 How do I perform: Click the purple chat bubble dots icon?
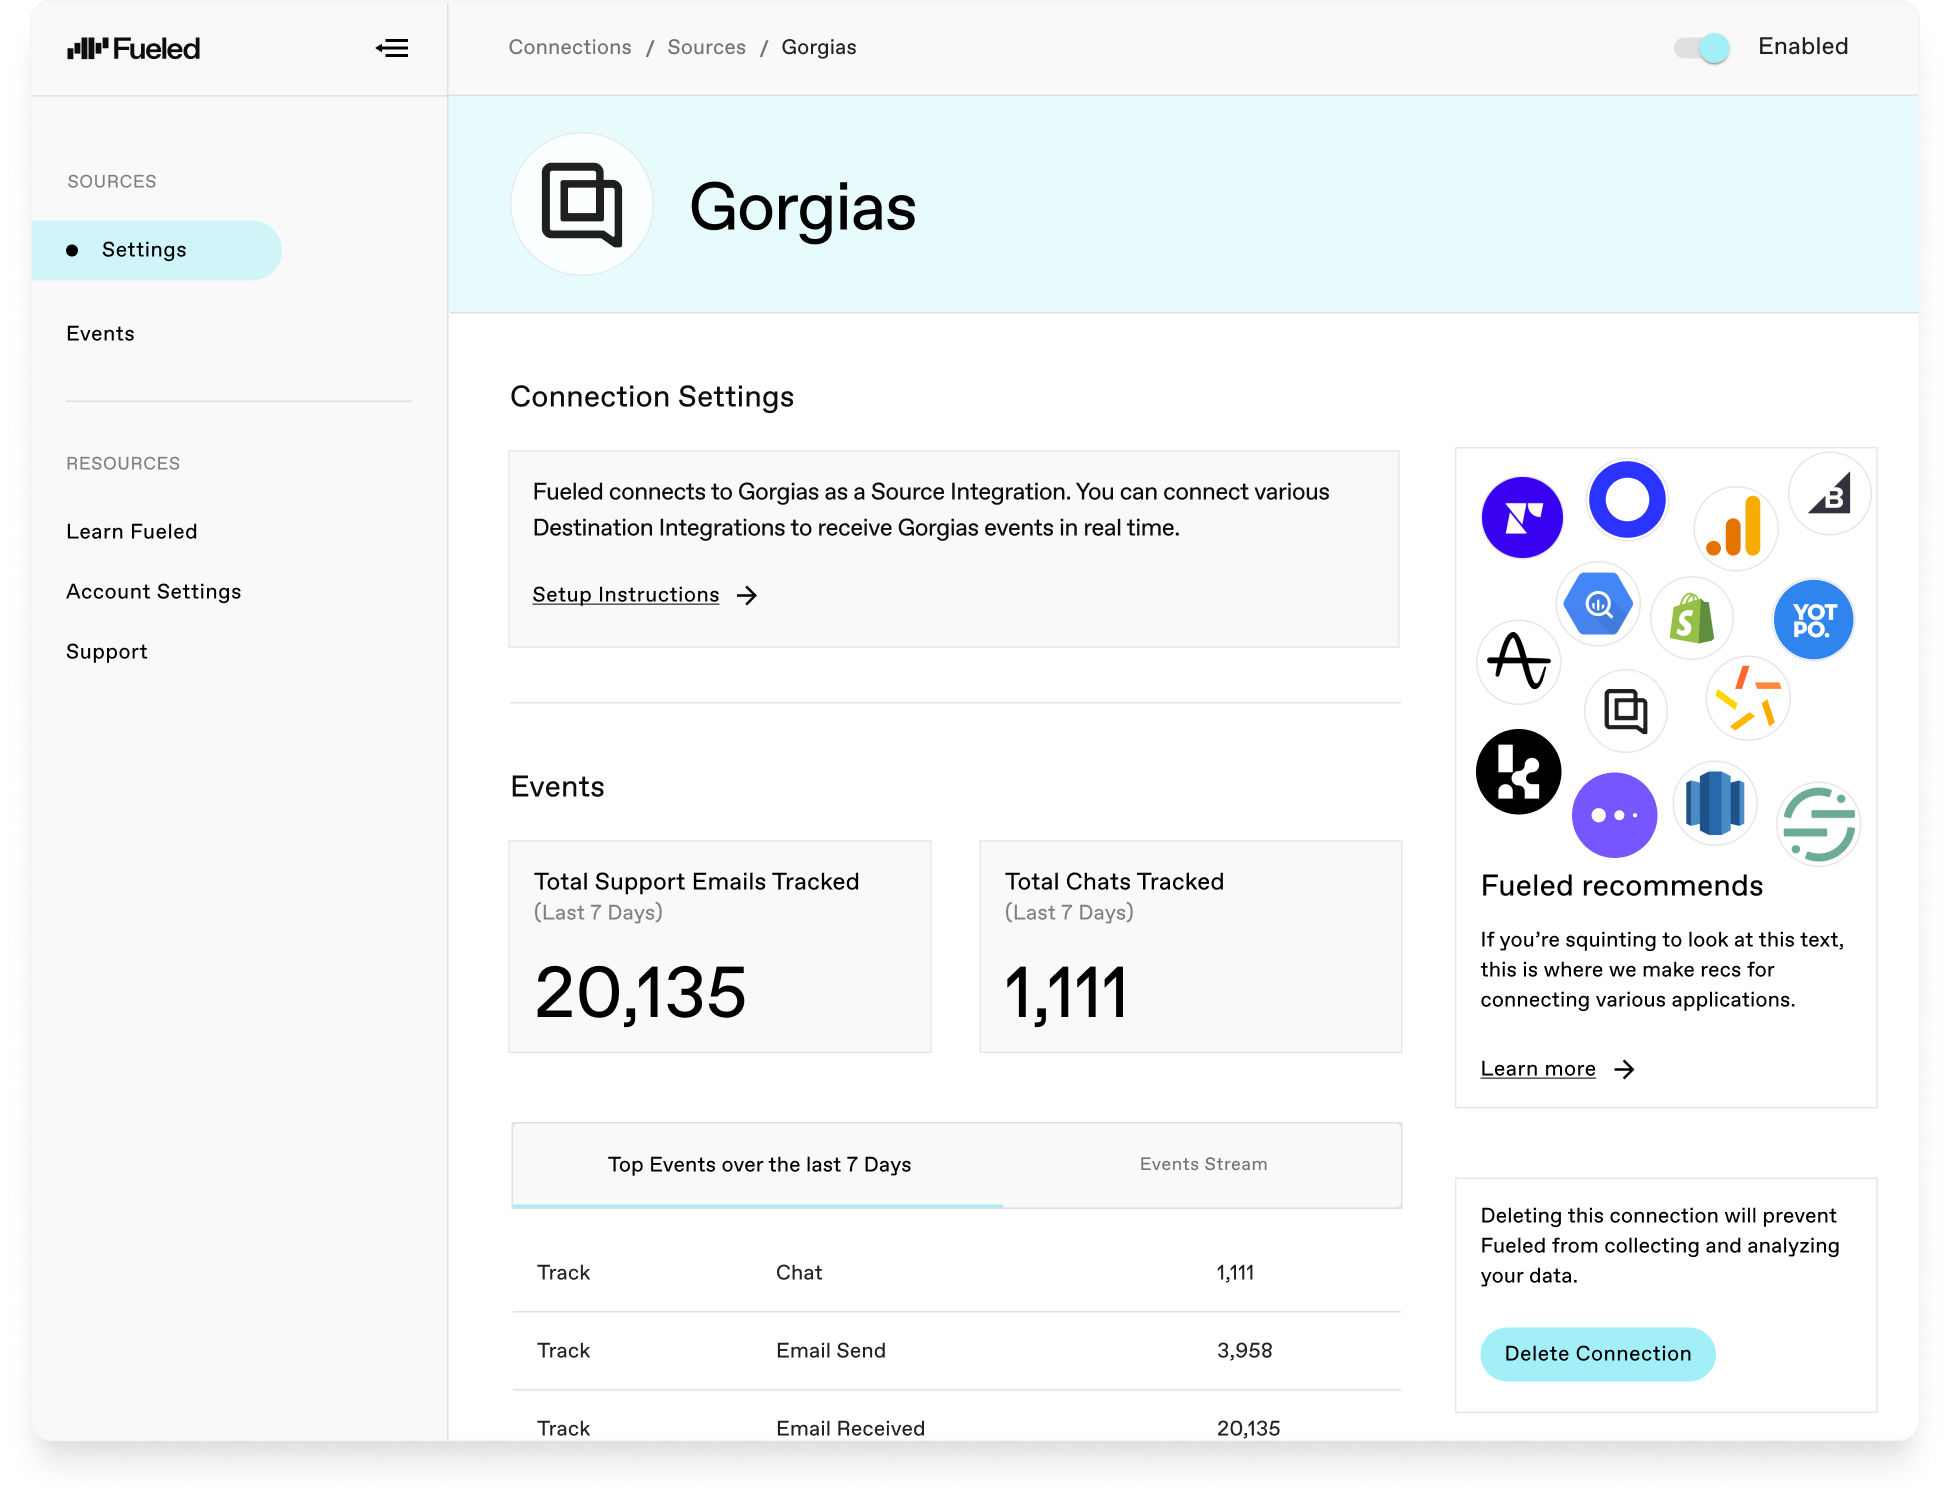[x=1614, y=815]
